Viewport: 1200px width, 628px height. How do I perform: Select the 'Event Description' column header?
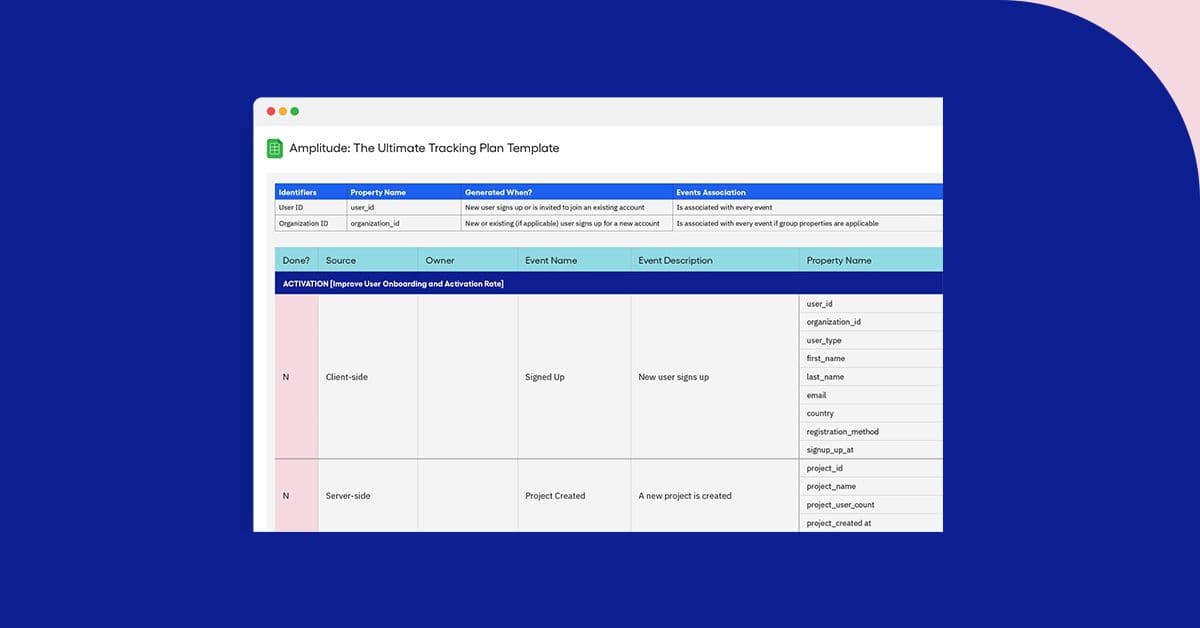[x=714, y=260]
